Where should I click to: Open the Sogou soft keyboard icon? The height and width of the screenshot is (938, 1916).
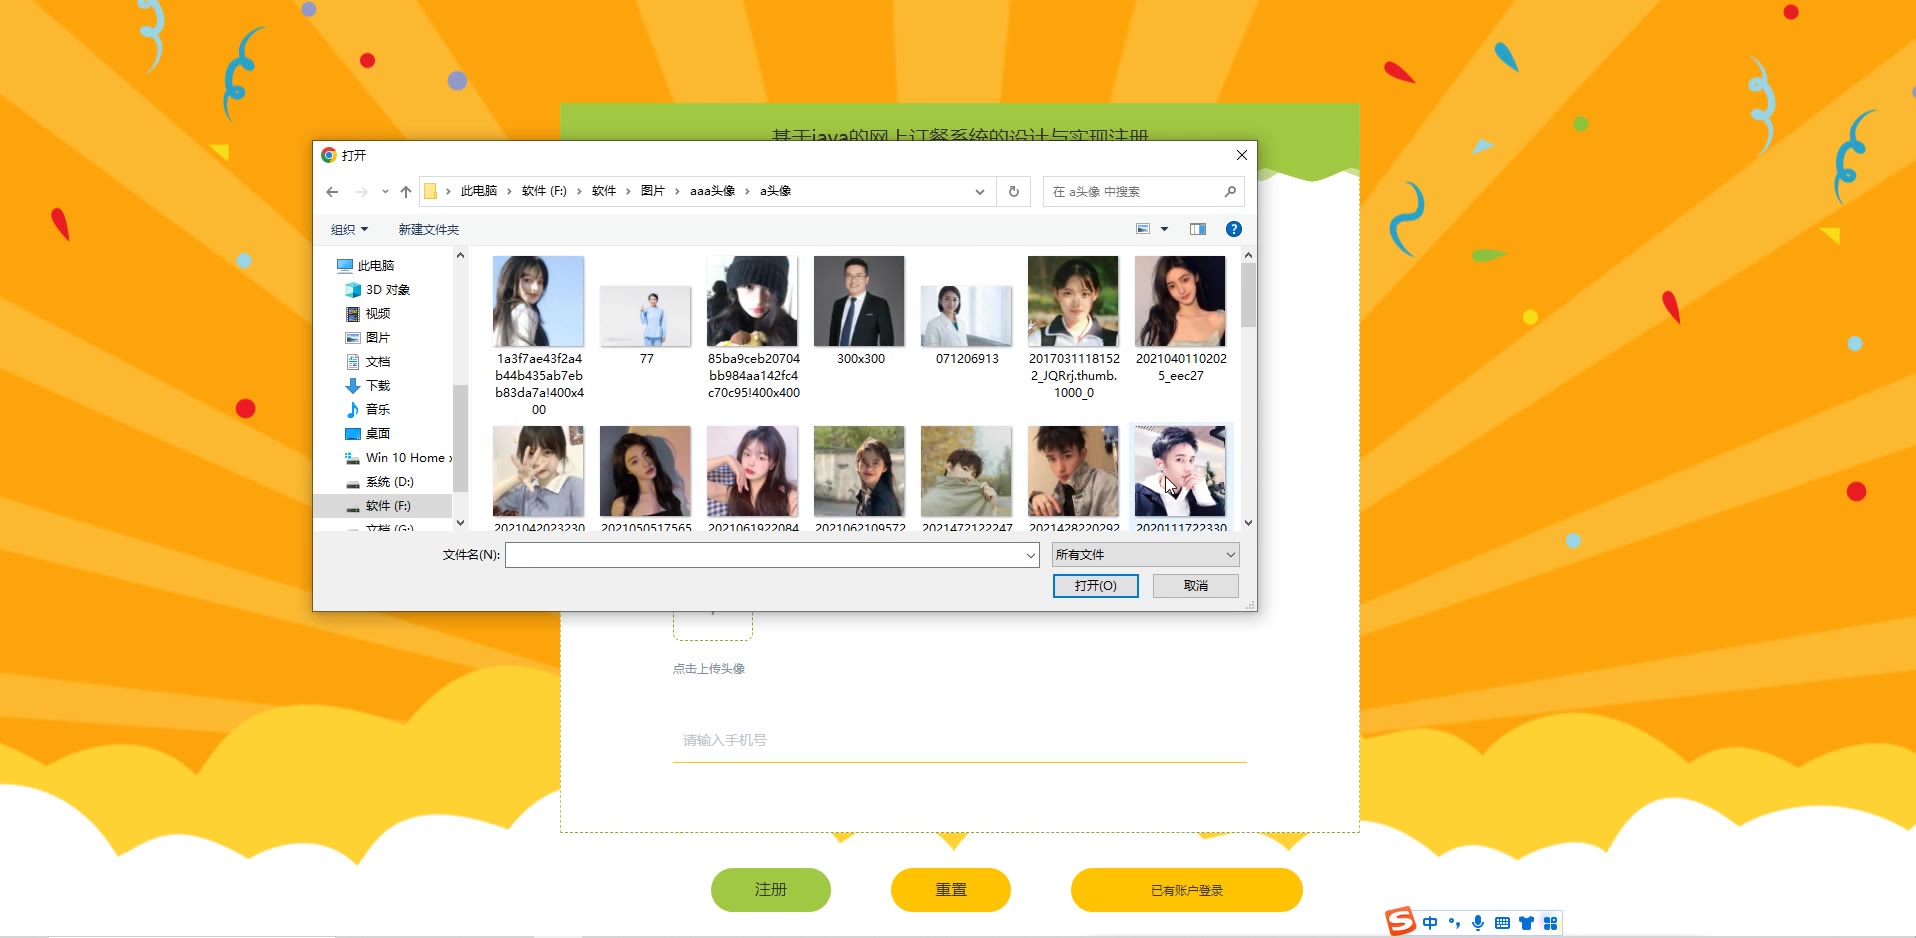[1502, 923]
